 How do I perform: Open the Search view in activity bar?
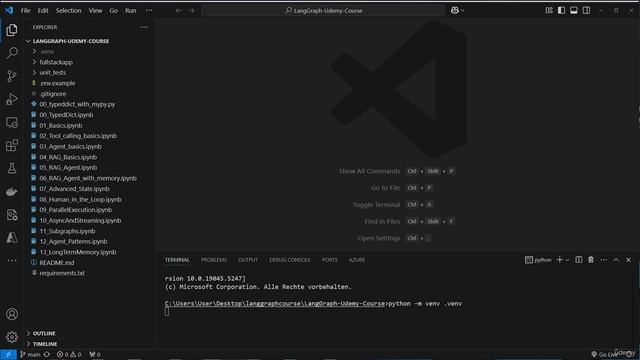click(x=12, y=53)
